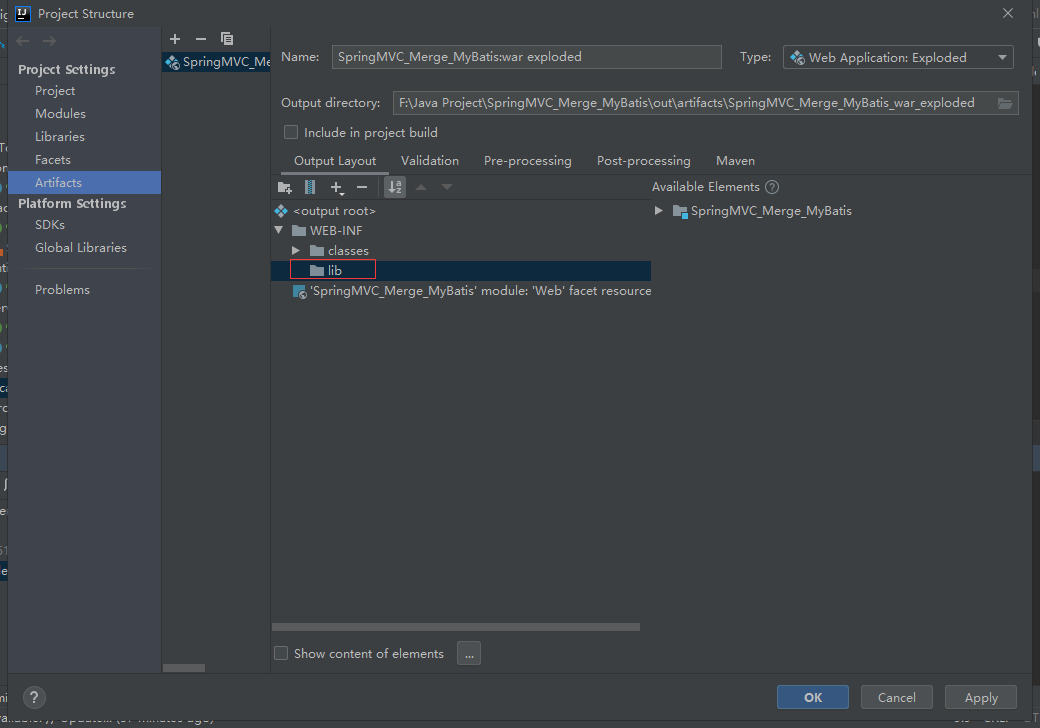Open the Maven tab
The image size is (1040, 728).
tap(735, 161)
